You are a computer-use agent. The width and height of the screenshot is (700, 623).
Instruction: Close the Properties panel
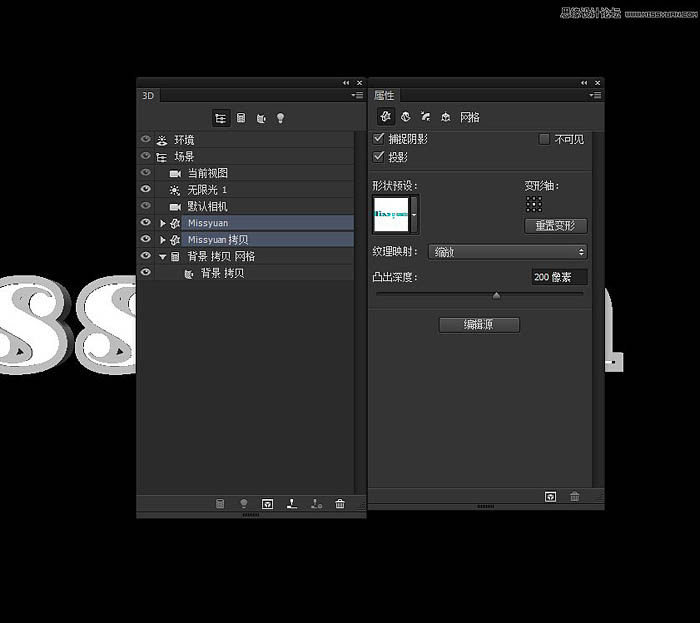click(597, 83)
